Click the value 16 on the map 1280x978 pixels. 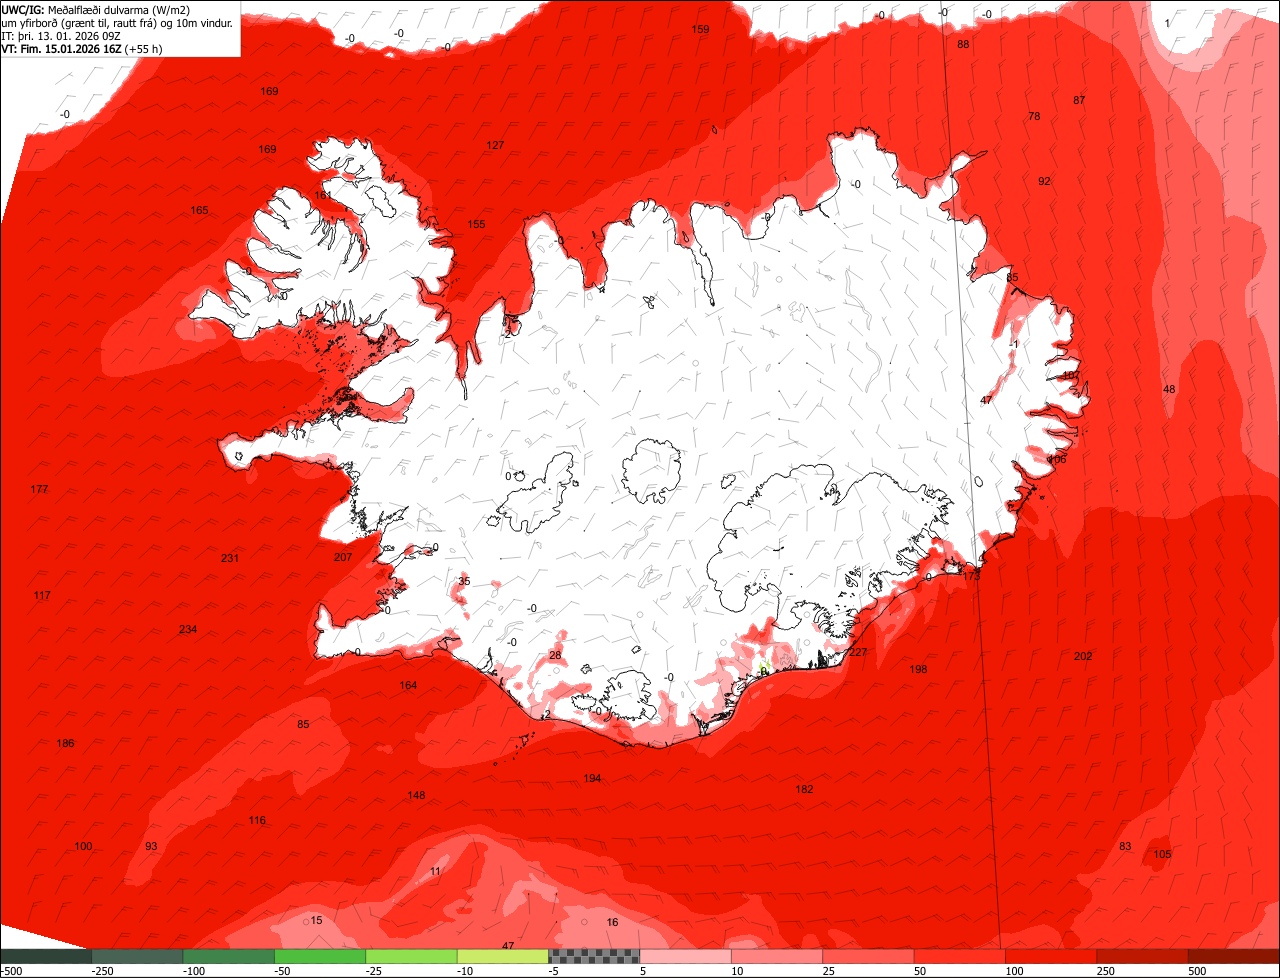click(x=612, y=922)
